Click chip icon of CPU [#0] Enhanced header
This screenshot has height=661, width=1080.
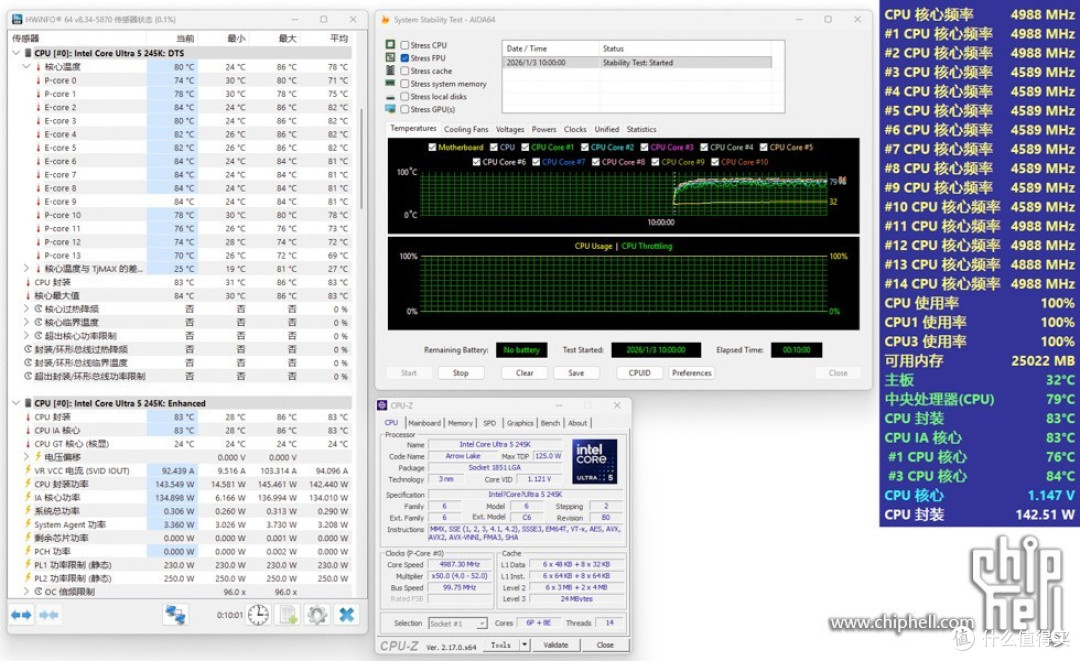28,403
